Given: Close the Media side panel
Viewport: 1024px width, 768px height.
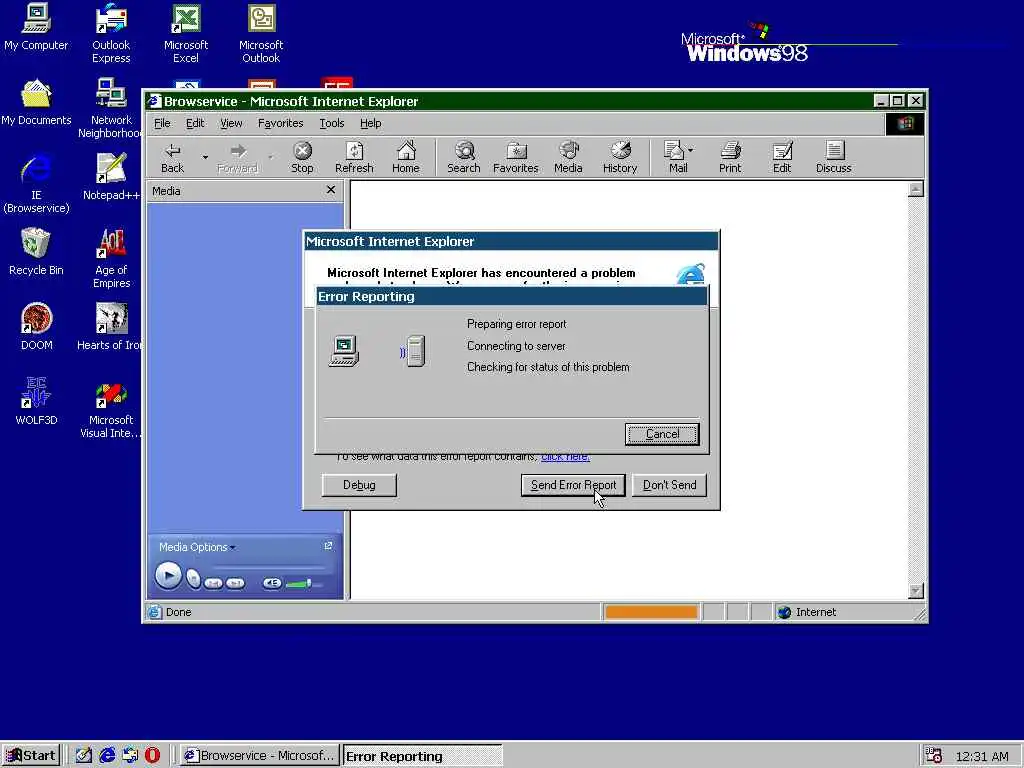Looking at the screenshot, I should coord(330,190).
